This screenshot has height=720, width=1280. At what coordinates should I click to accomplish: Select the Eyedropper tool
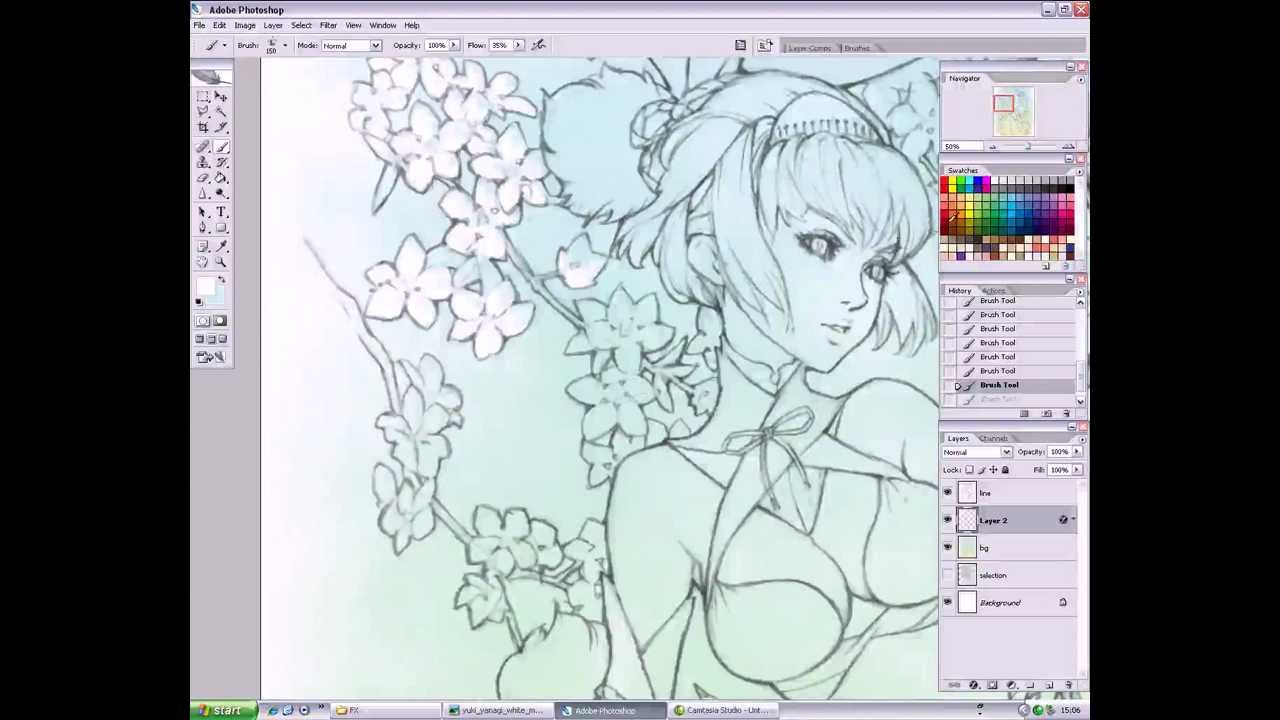coord(221,246)
